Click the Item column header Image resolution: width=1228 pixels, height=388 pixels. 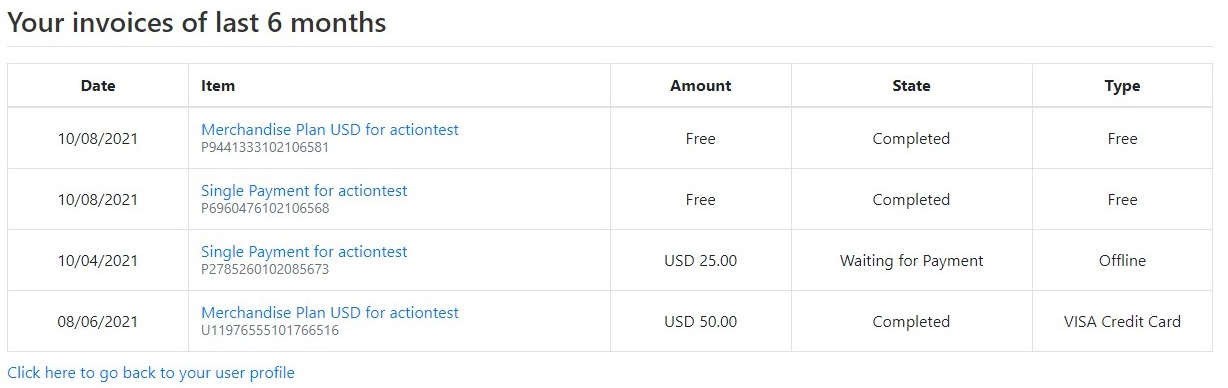[x=218, y=86]
